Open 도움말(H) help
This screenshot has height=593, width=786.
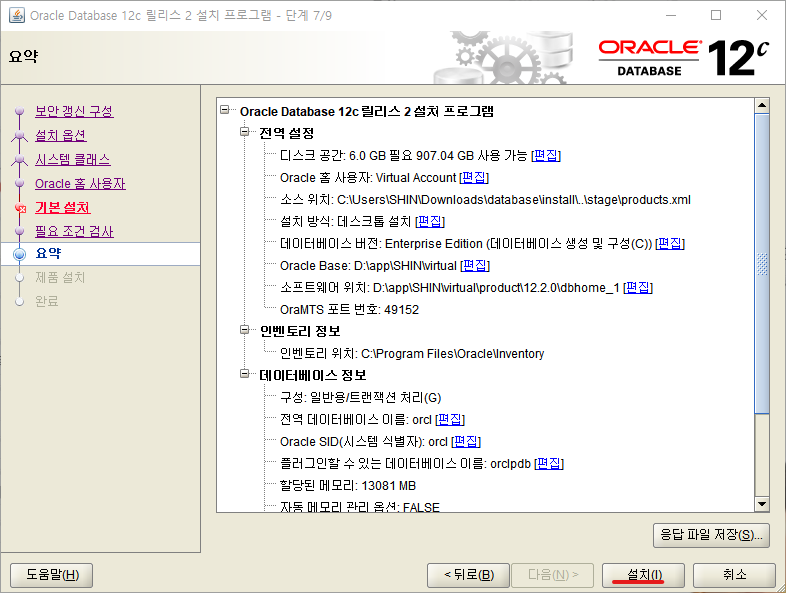point(52,575)
